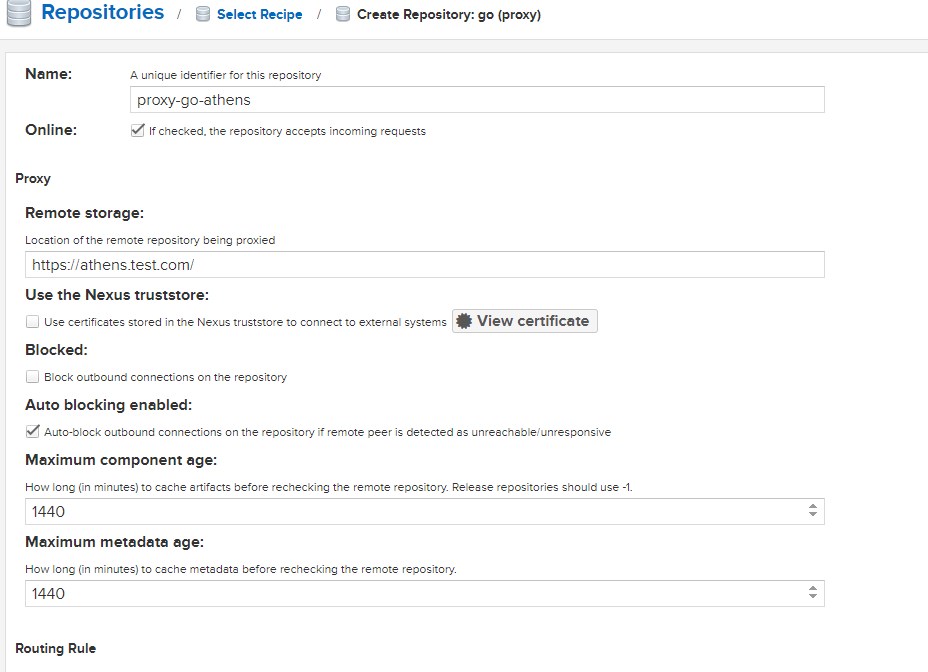Image resolution: width=928 pixels, height=672 pixels.
Task: Uncheck the Online checkbox
Action: (x=138, y=131)
